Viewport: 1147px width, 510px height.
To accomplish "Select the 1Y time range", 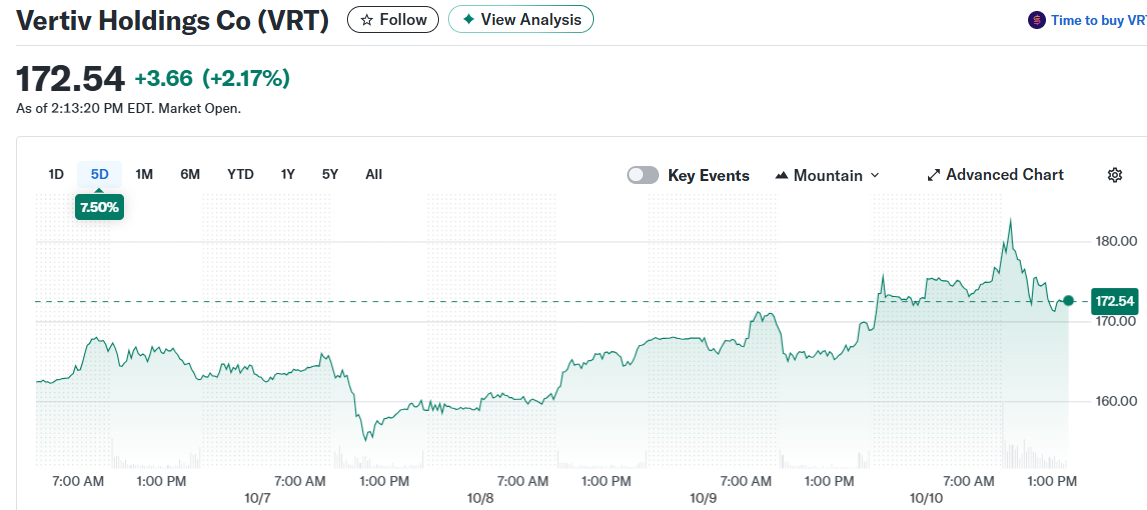I will tap(288, 174).
